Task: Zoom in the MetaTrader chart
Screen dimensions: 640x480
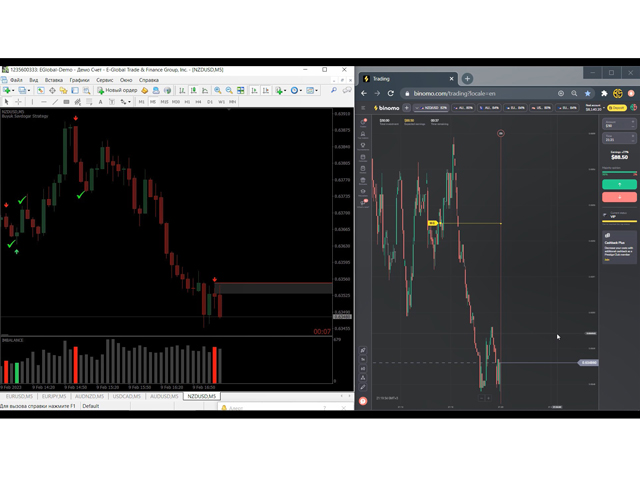Action: click(218, 90)
